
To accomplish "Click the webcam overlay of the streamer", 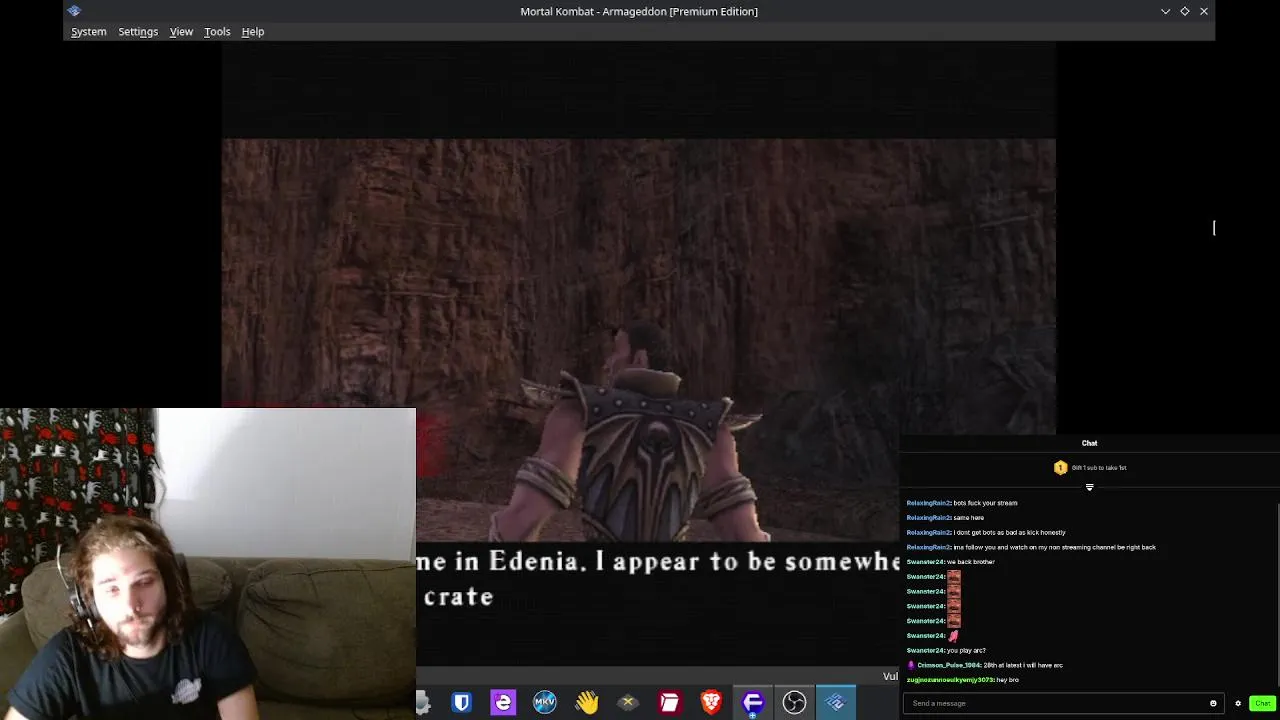I will click(208, 563).
